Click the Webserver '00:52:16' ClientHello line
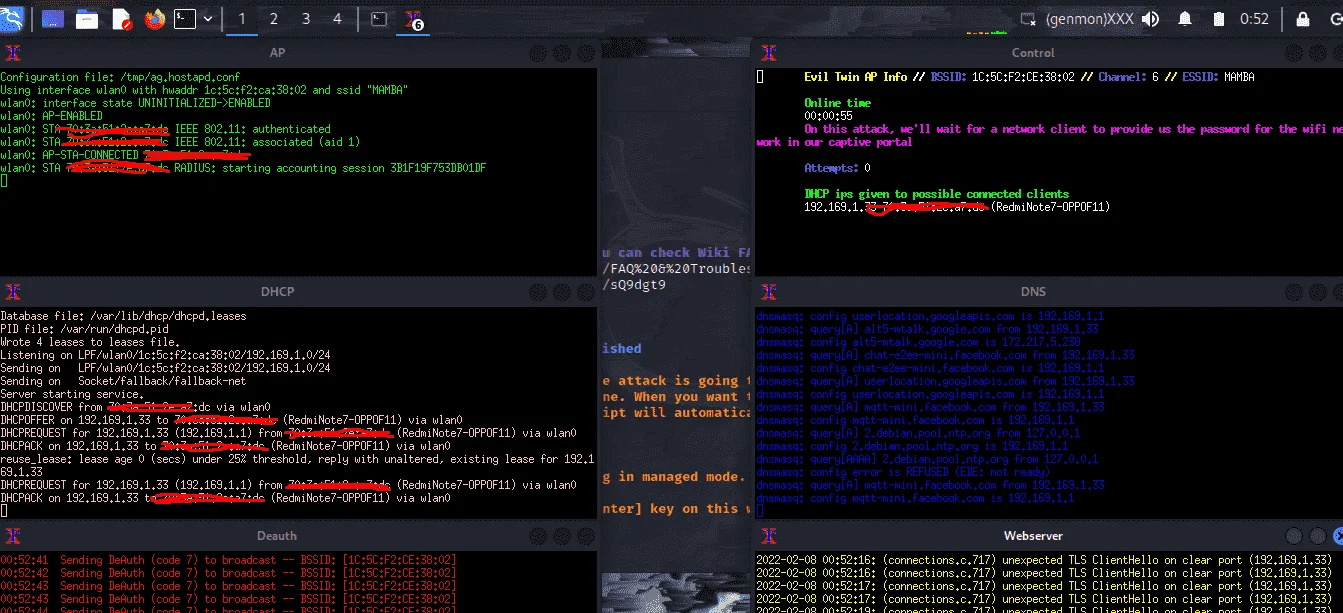 coord(1045,560)
